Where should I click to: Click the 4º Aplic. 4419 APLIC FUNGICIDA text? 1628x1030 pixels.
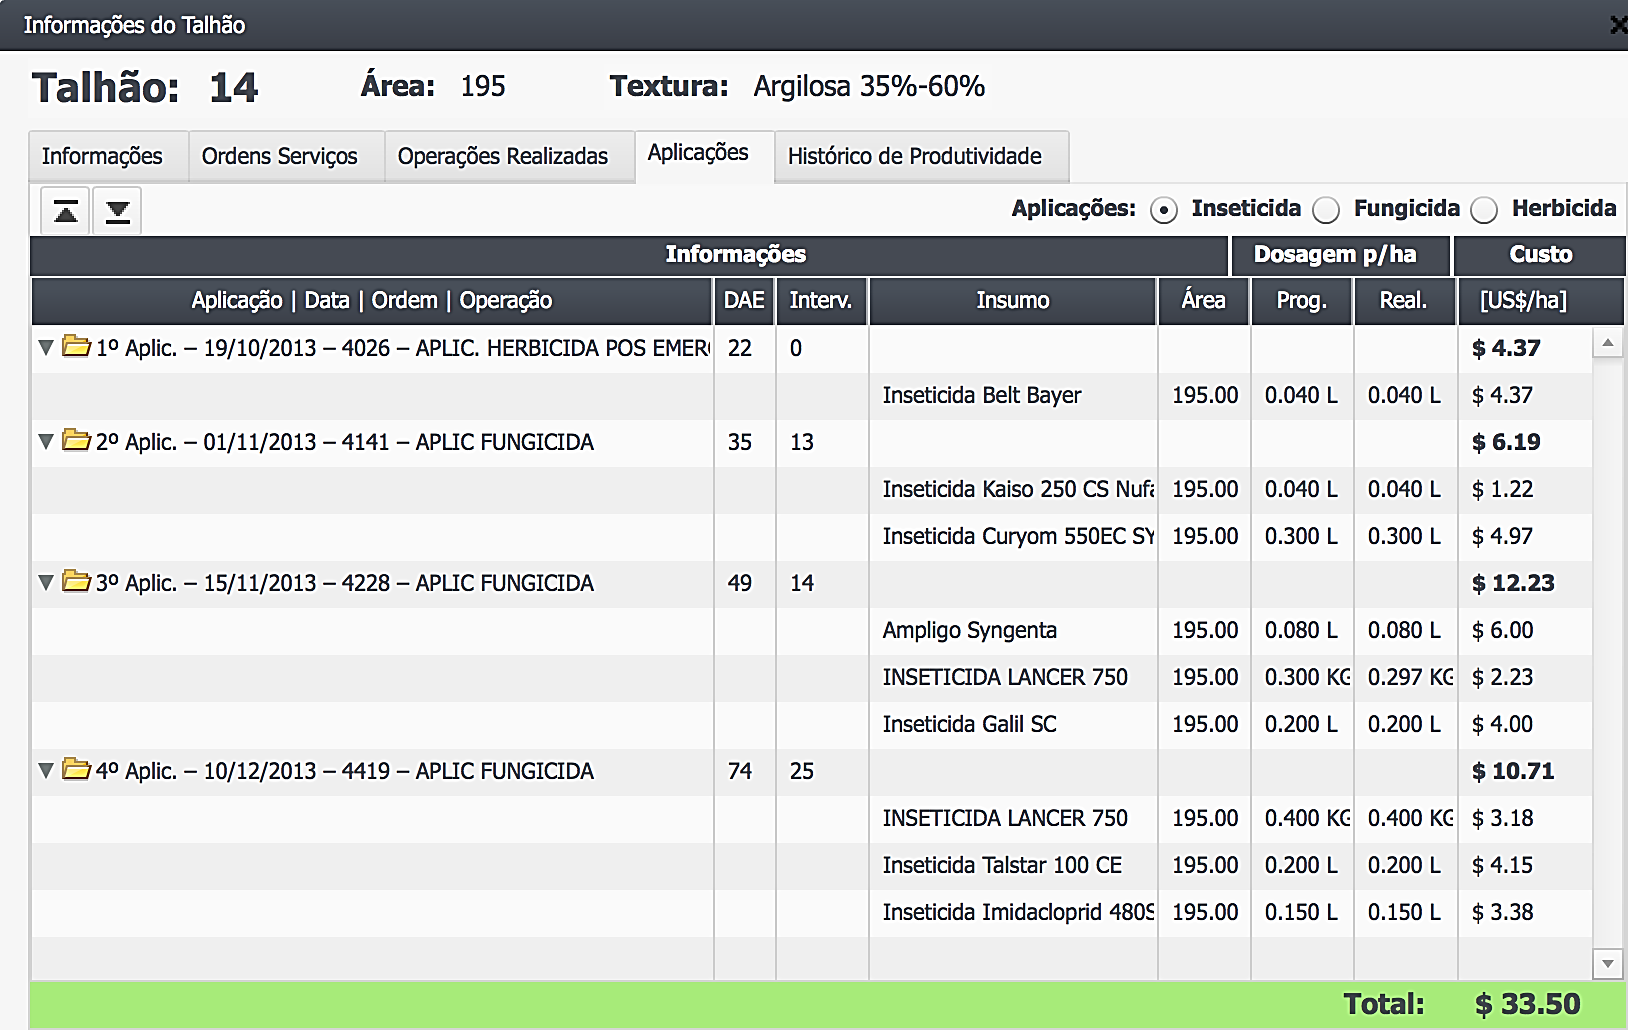pyautogui.click(x=345, y=771)
